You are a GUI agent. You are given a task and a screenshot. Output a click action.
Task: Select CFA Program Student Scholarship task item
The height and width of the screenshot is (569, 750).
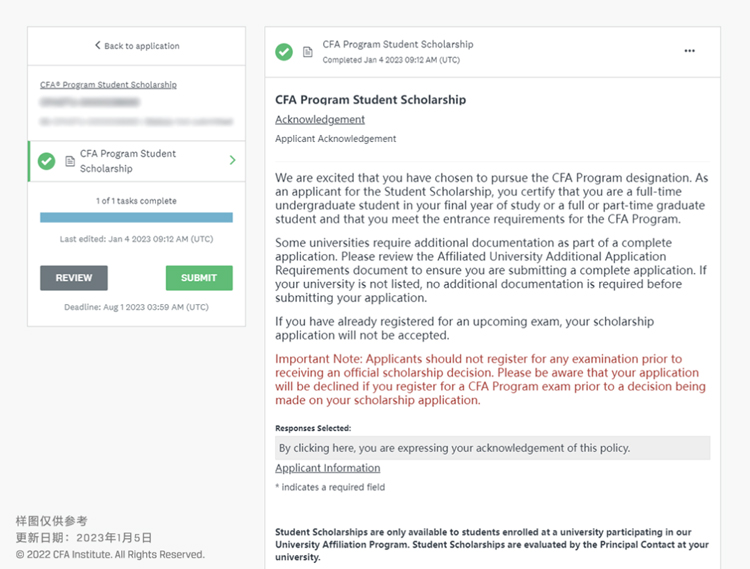(x=128, y=161)
